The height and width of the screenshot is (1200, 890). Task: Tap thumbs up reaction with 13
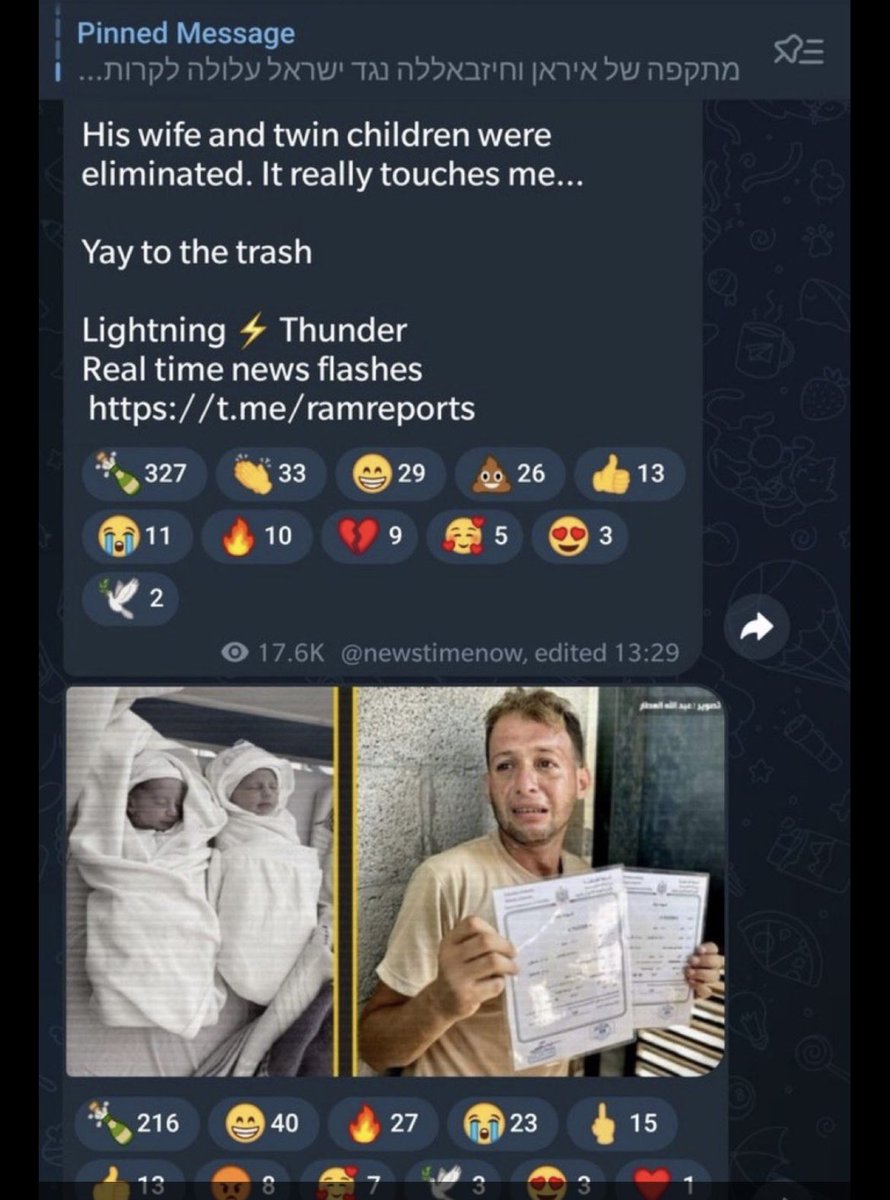point(629,474)
